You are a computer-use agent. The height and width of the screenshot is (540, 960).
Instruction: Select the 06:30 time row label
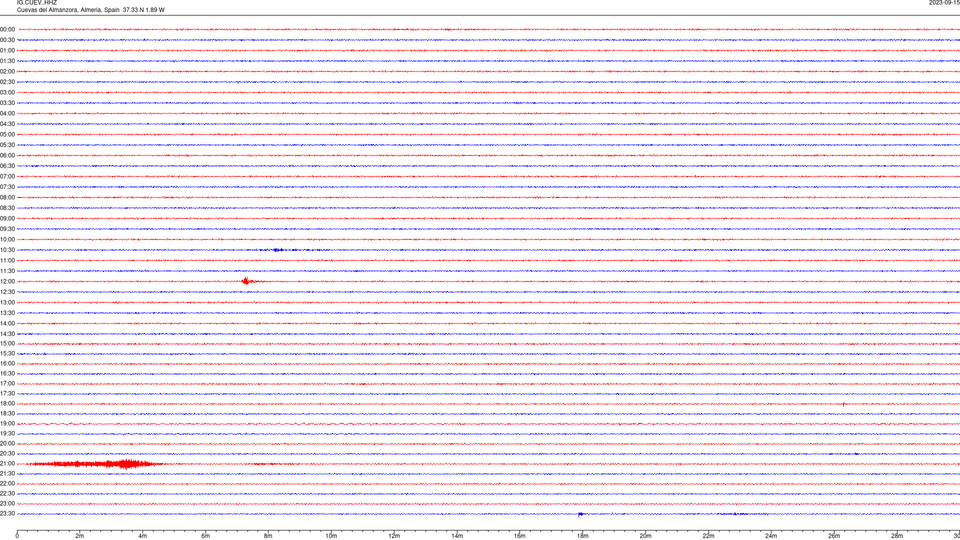pos(7,166)
